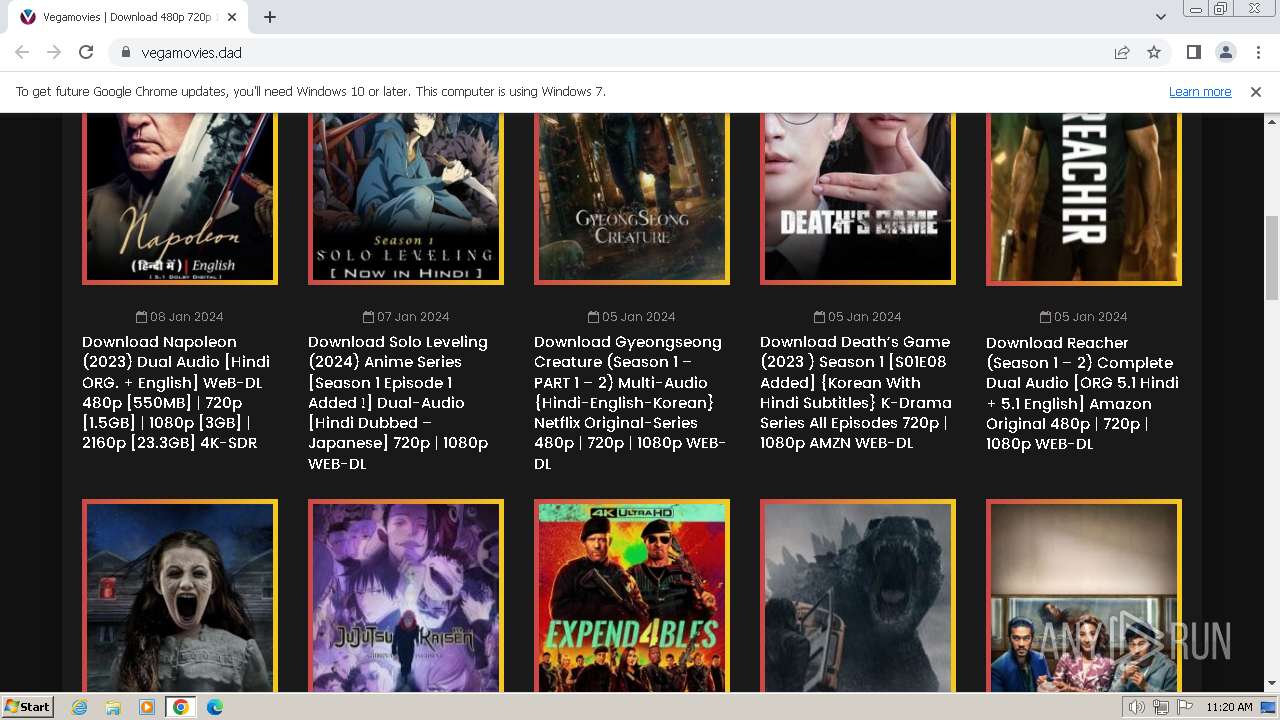
Task: Click the 05 Jan 2024 date under Death's Game
Action: (858, 317)
